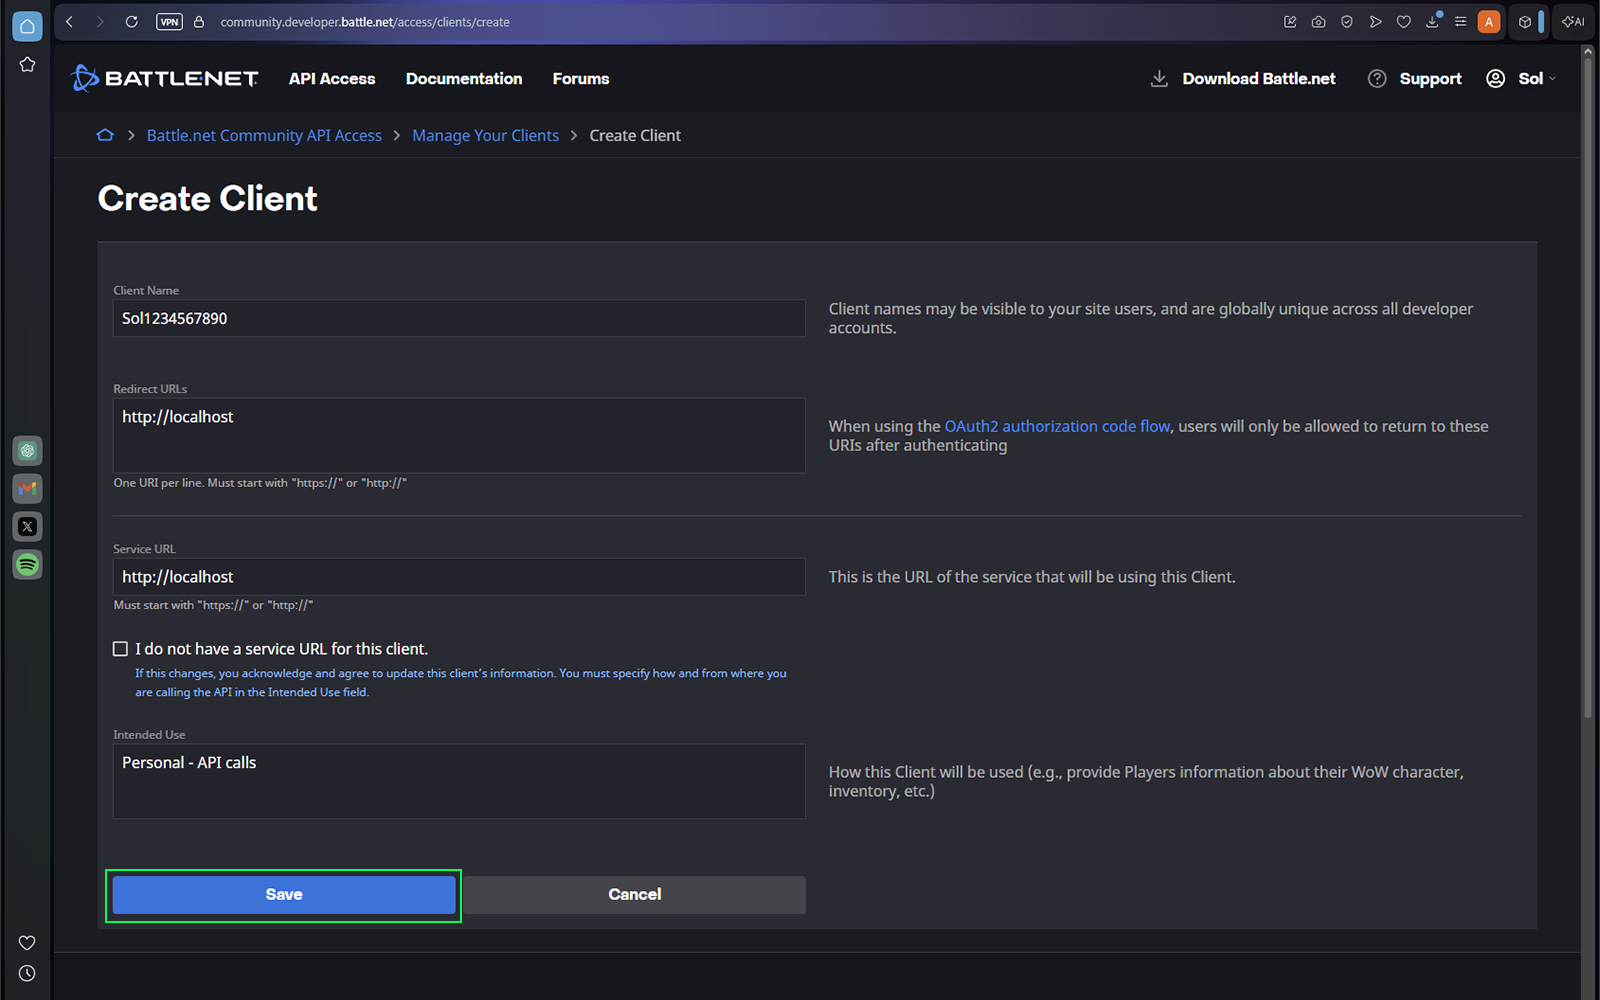Image resolution: width=1600 pixels, height=1000 pixels.
Task: Open the API Access menu
Action: 332,79
